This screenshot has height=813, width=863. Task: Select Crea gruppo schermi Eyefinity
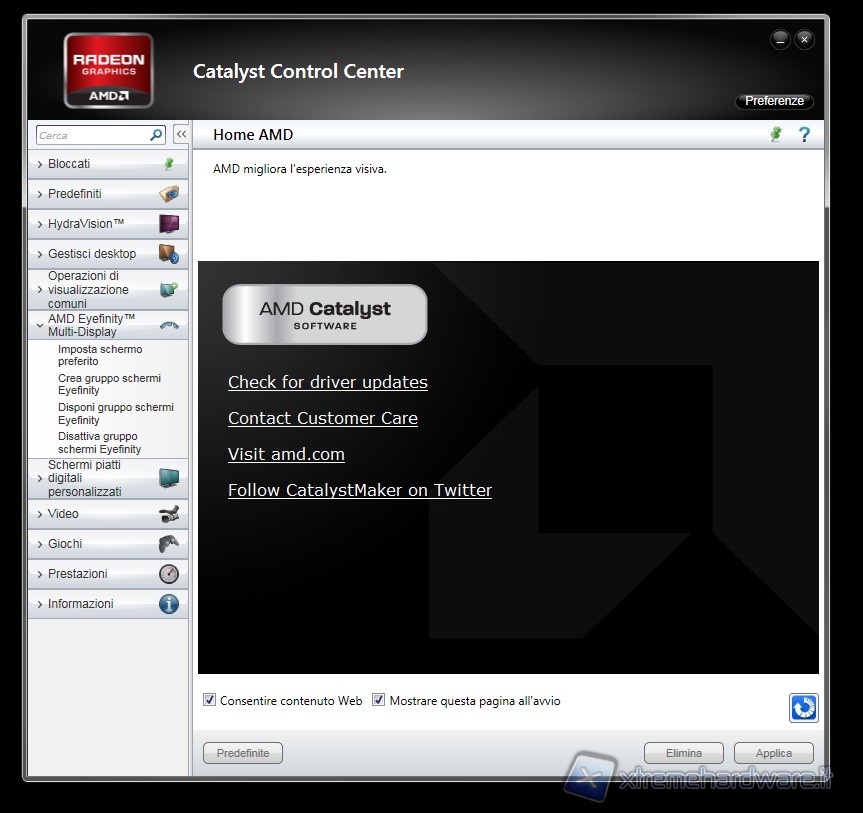point(109,384)
